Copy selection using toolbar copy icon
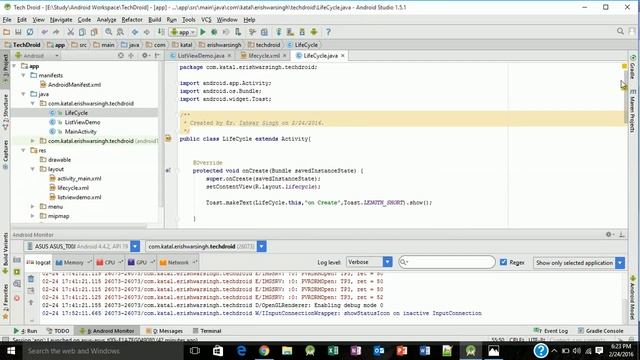640x360 pixels. [x=82, y=32]
